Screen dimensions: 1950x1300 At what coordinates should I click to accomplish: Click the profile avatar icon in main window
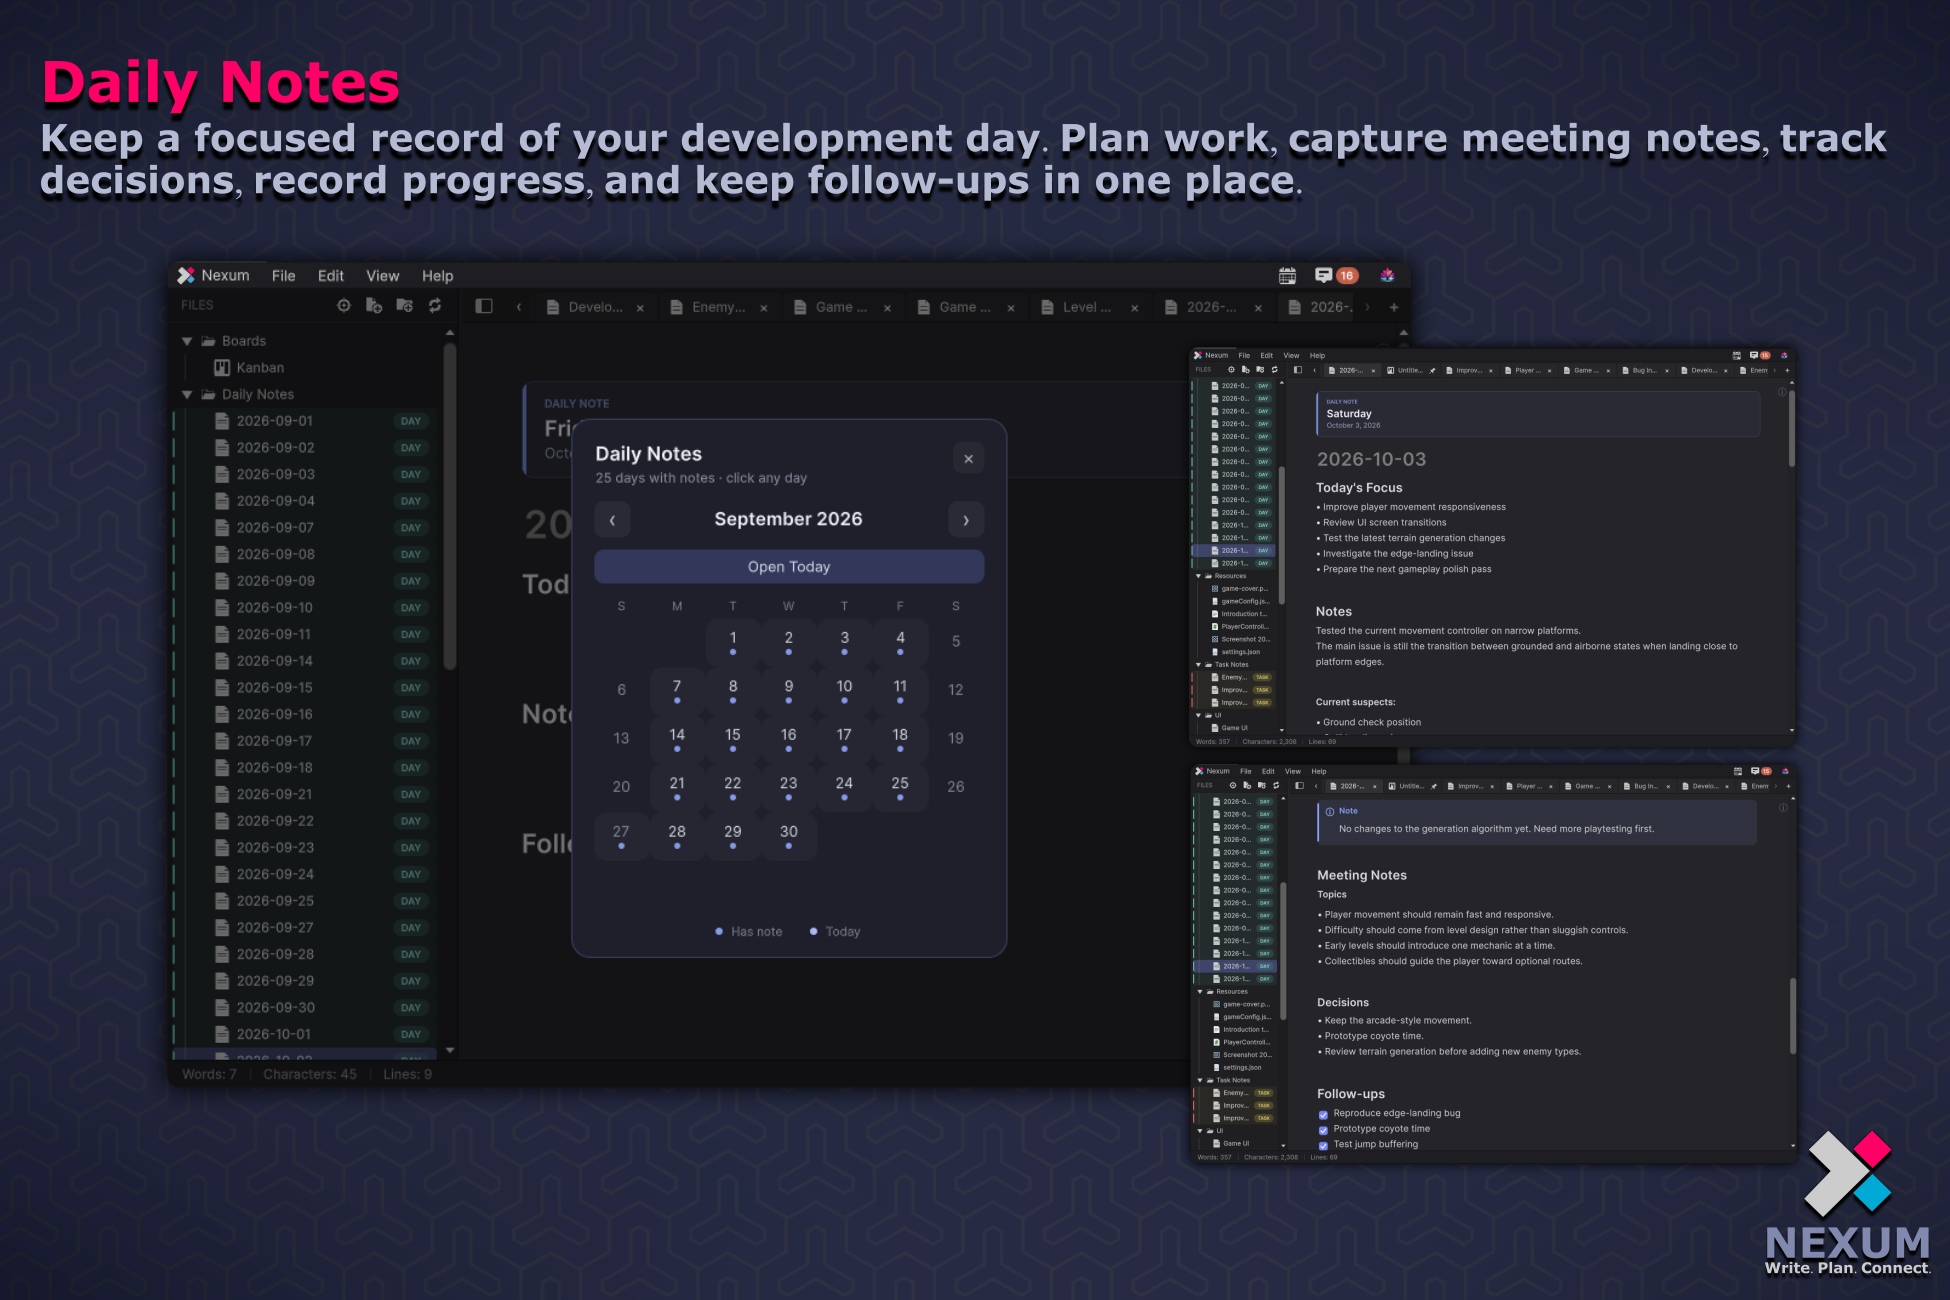point(1387,276)
